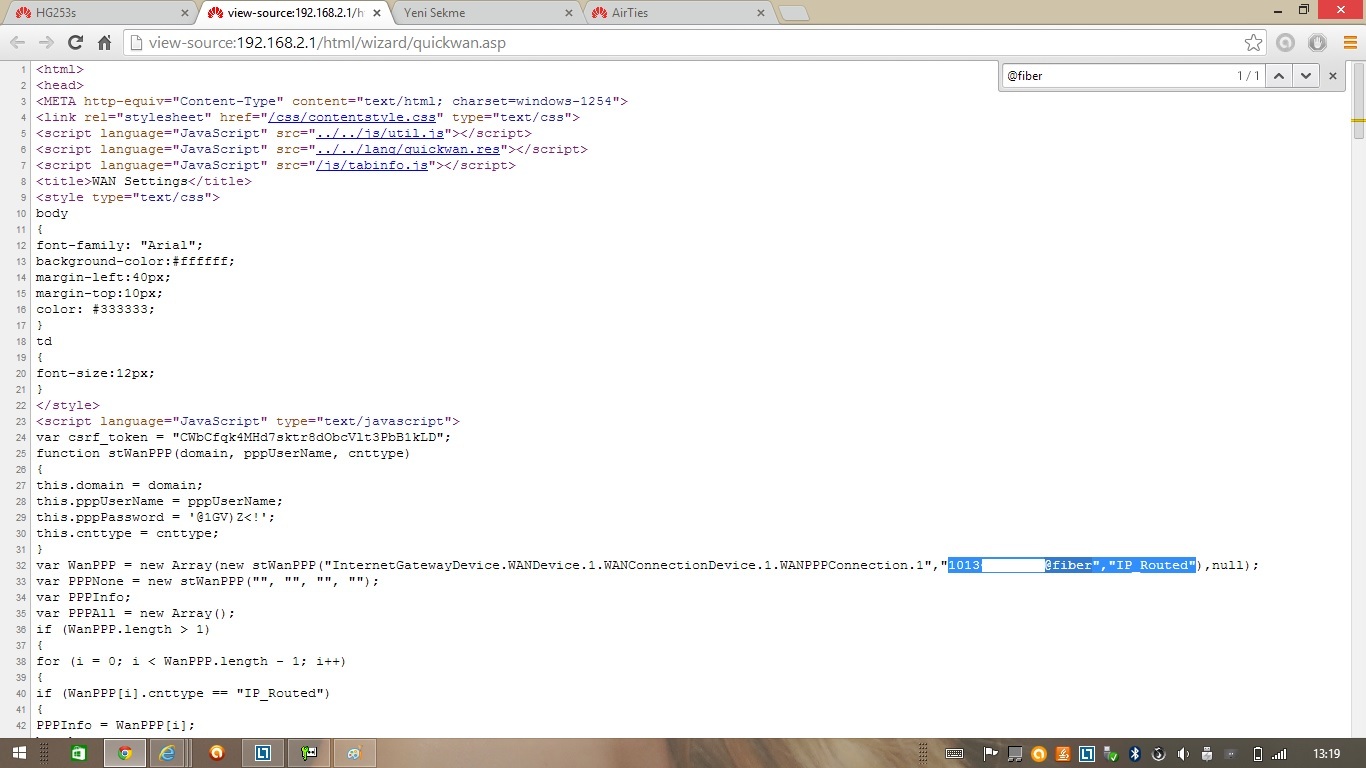Jump to next find result
This screenshot has height=768, width=1366.
click(x=1305, y=76)
